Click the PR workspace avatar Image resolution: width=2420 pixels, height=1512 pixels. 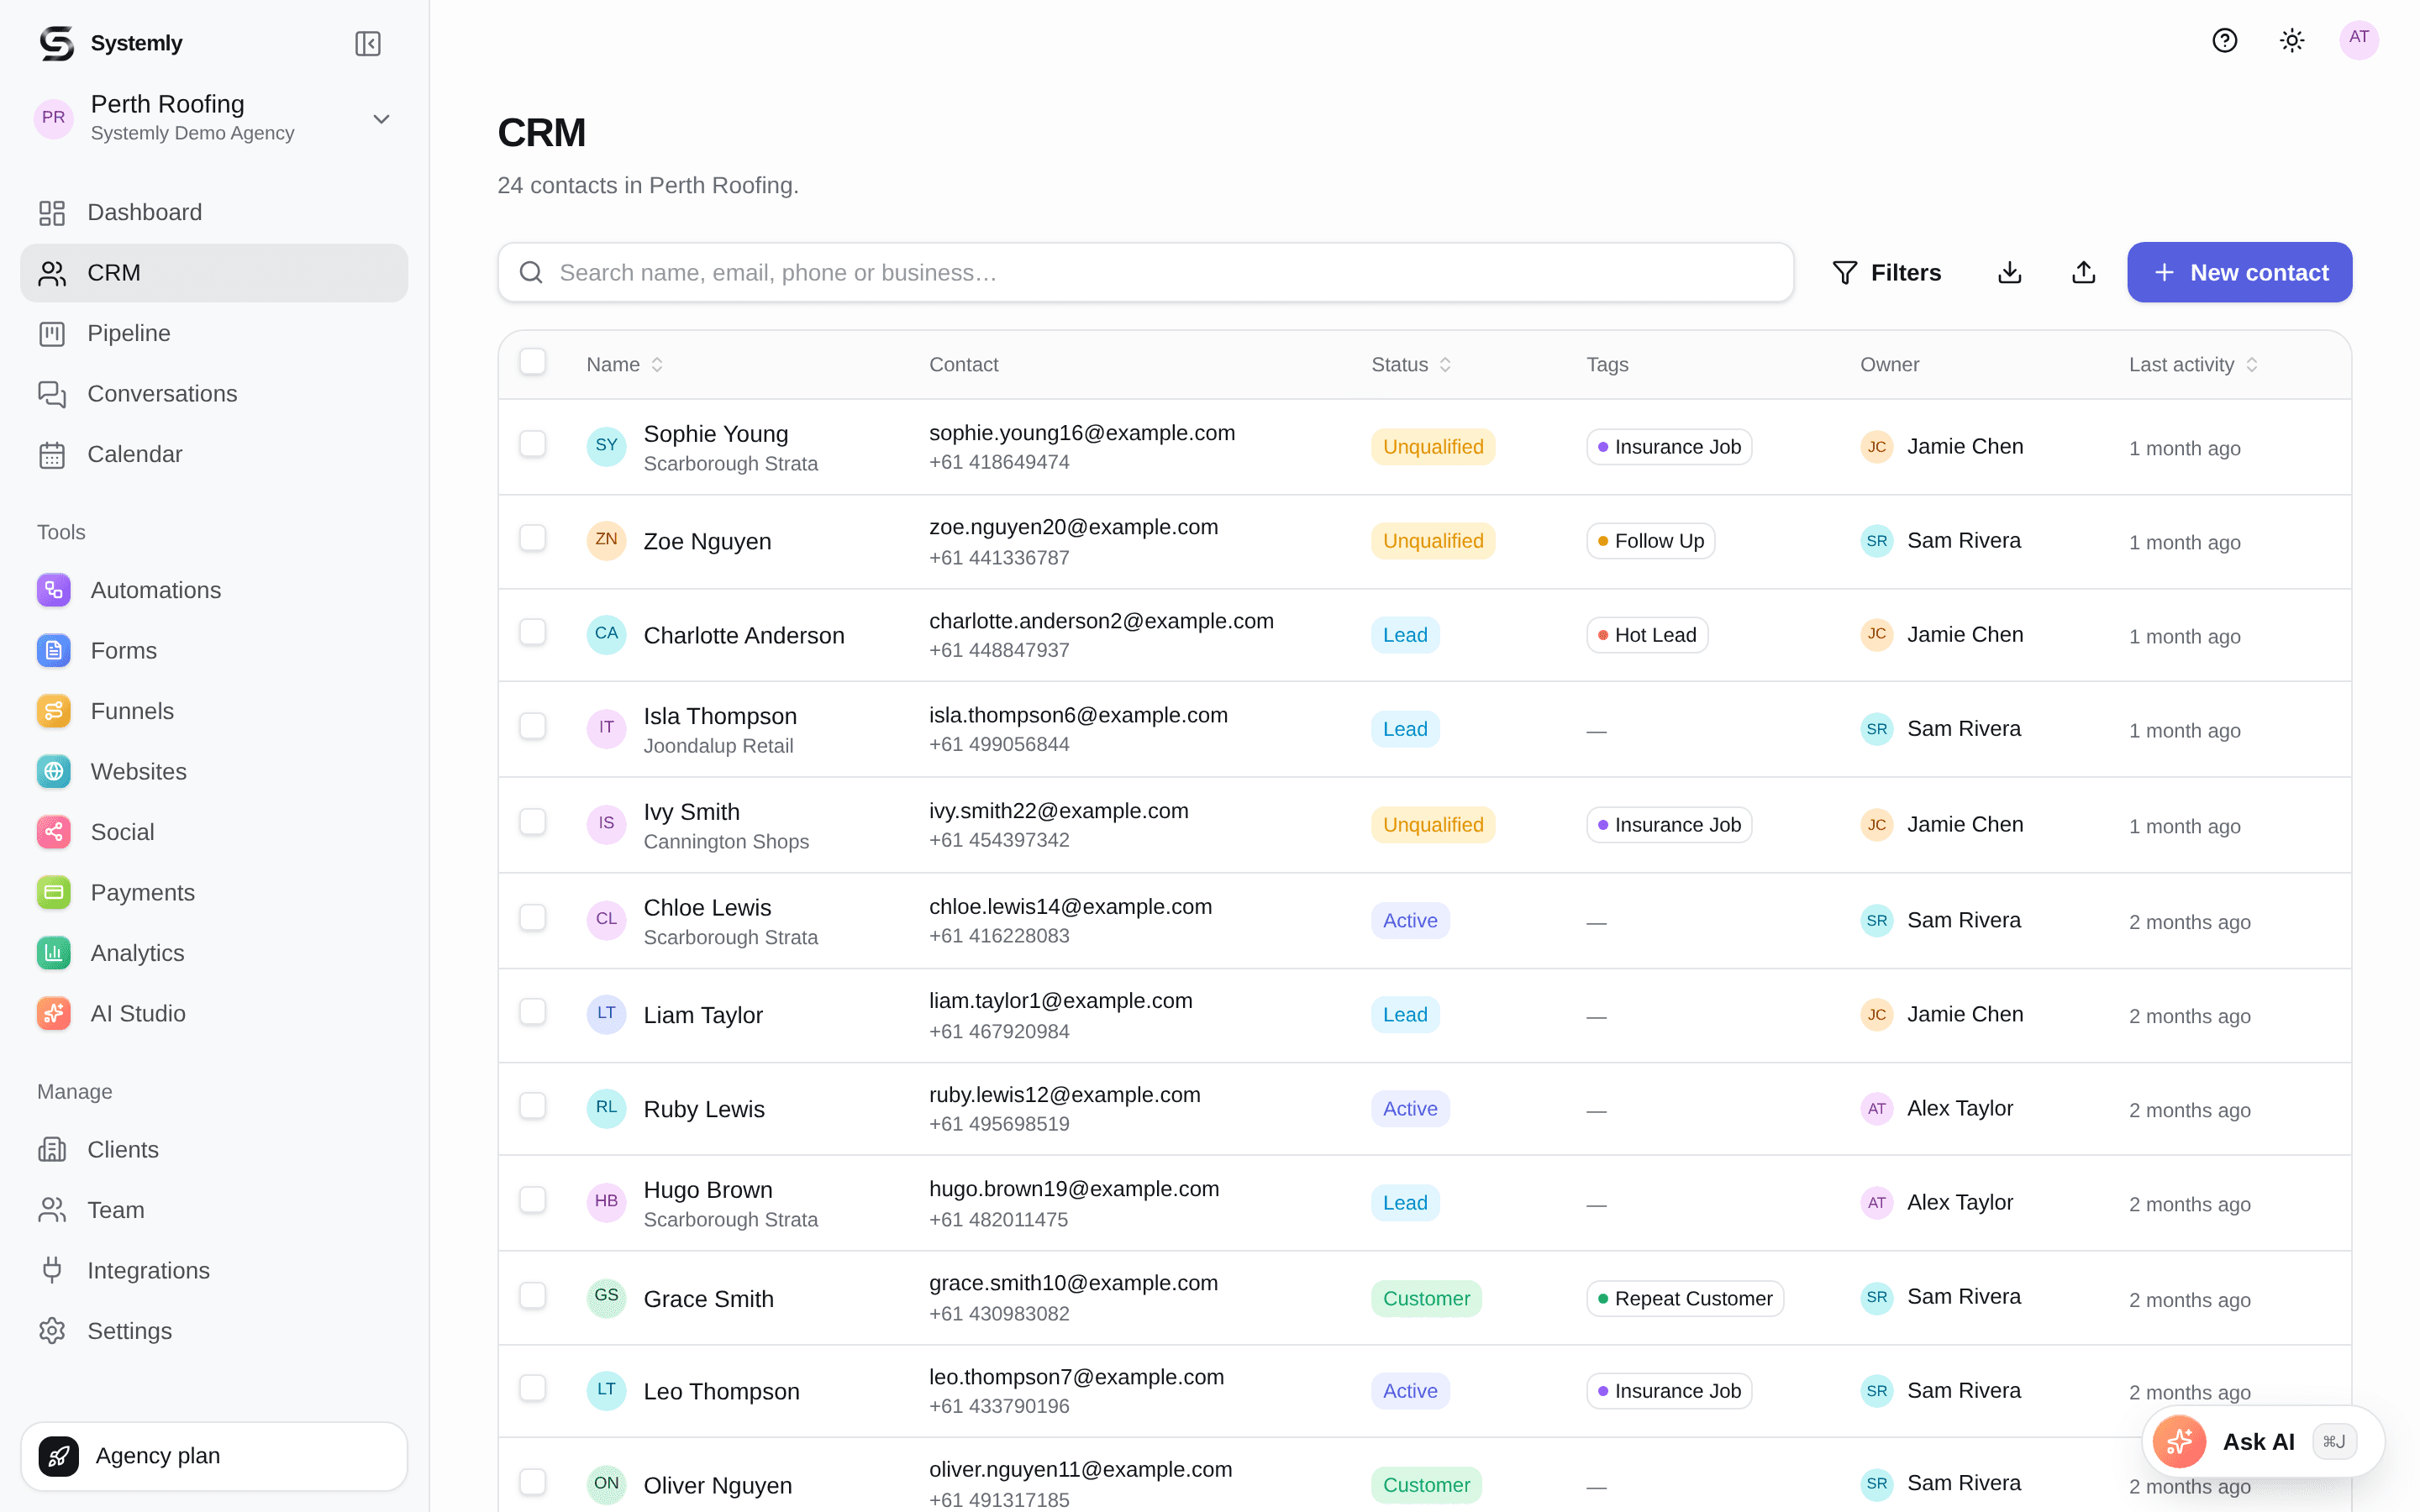(54, 118)
